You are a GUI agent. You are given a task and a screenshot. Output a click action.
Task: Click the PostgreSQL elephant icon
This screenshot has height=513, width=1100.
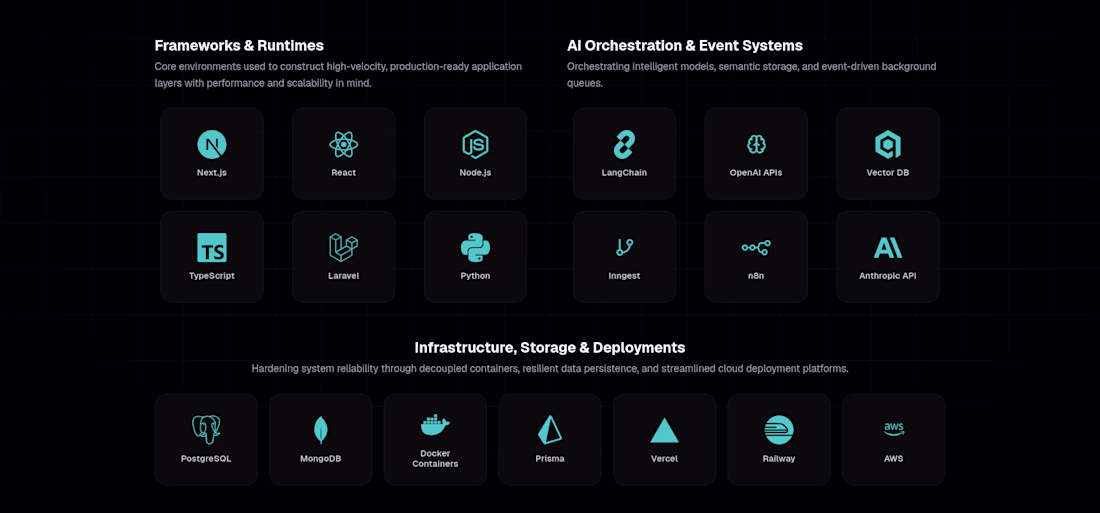pos(206,430)
